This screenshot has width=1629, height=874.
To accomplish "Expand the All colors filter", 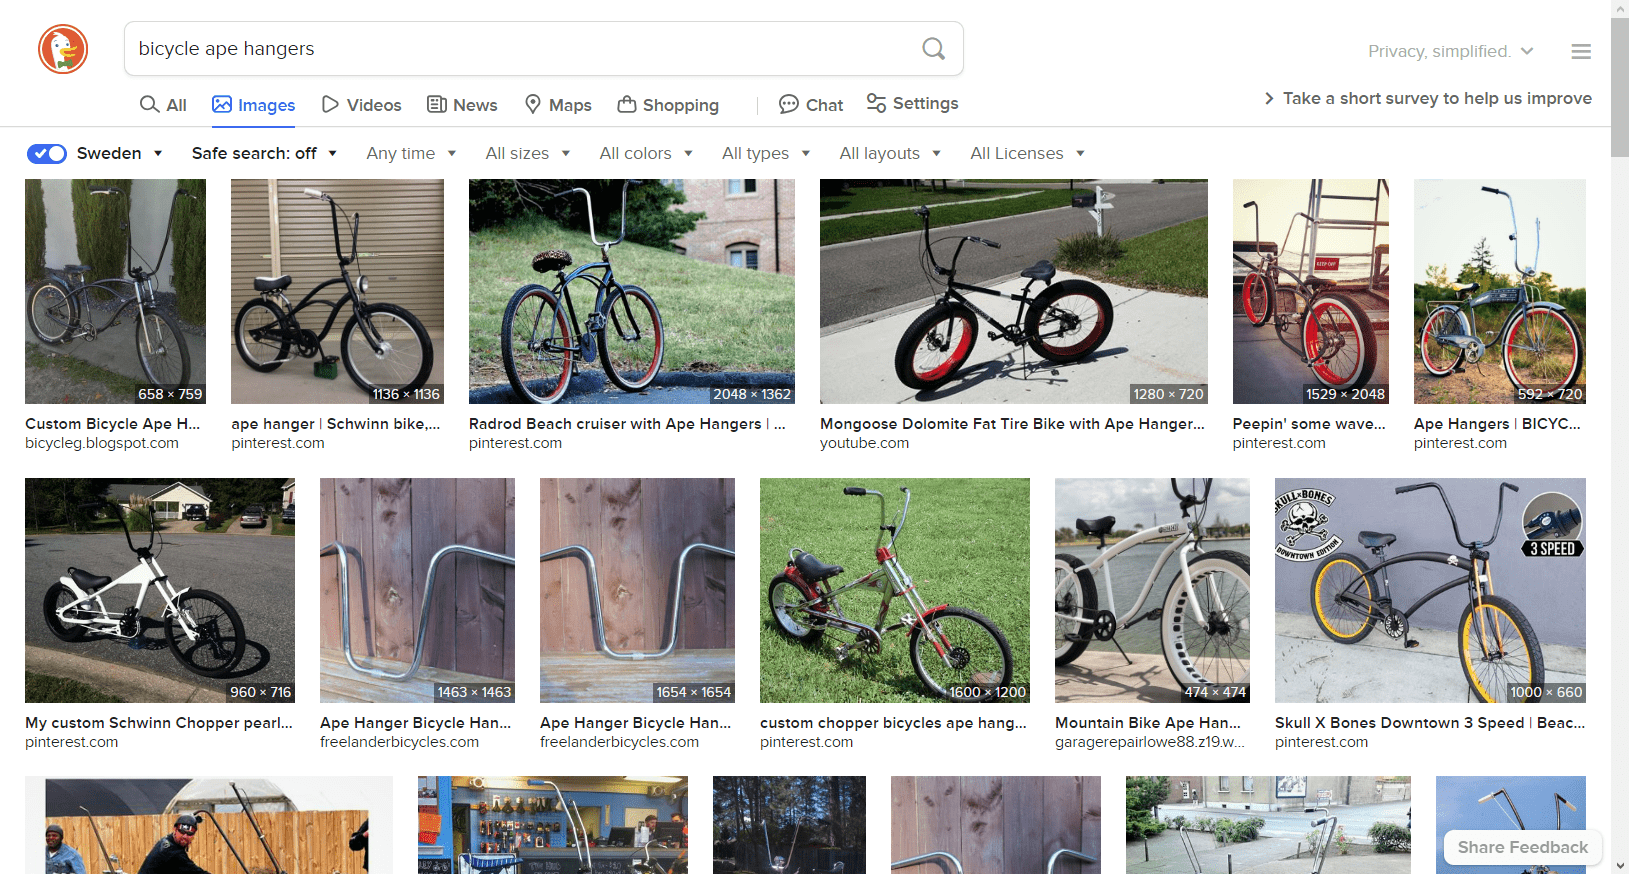I will tap(646, 153).
